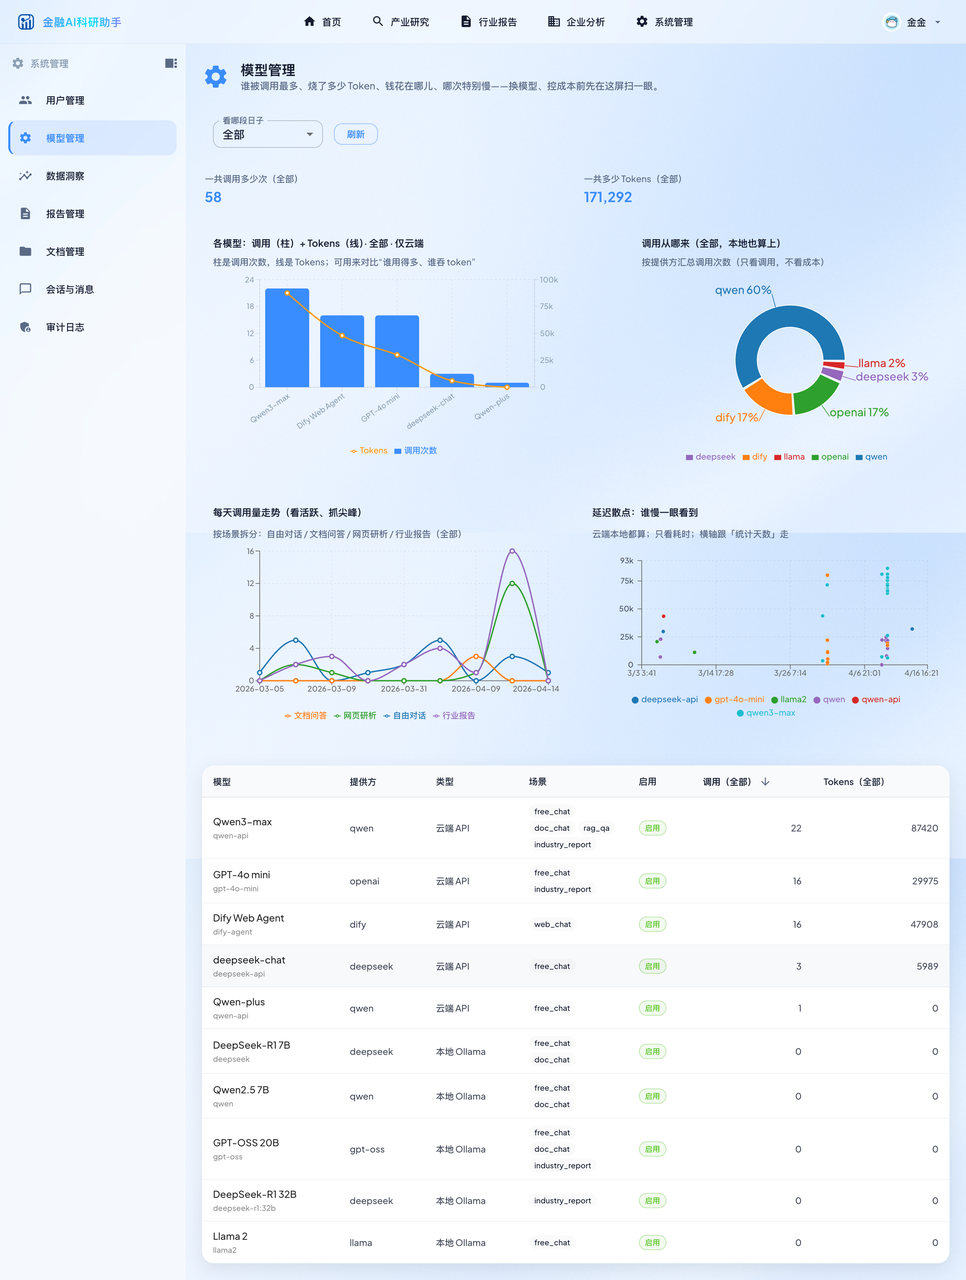This screenshot has width=966, height=1280.
Task: Click the chart icon for 数据洞察
Action: pyautogui.click(x=25, y=176)
